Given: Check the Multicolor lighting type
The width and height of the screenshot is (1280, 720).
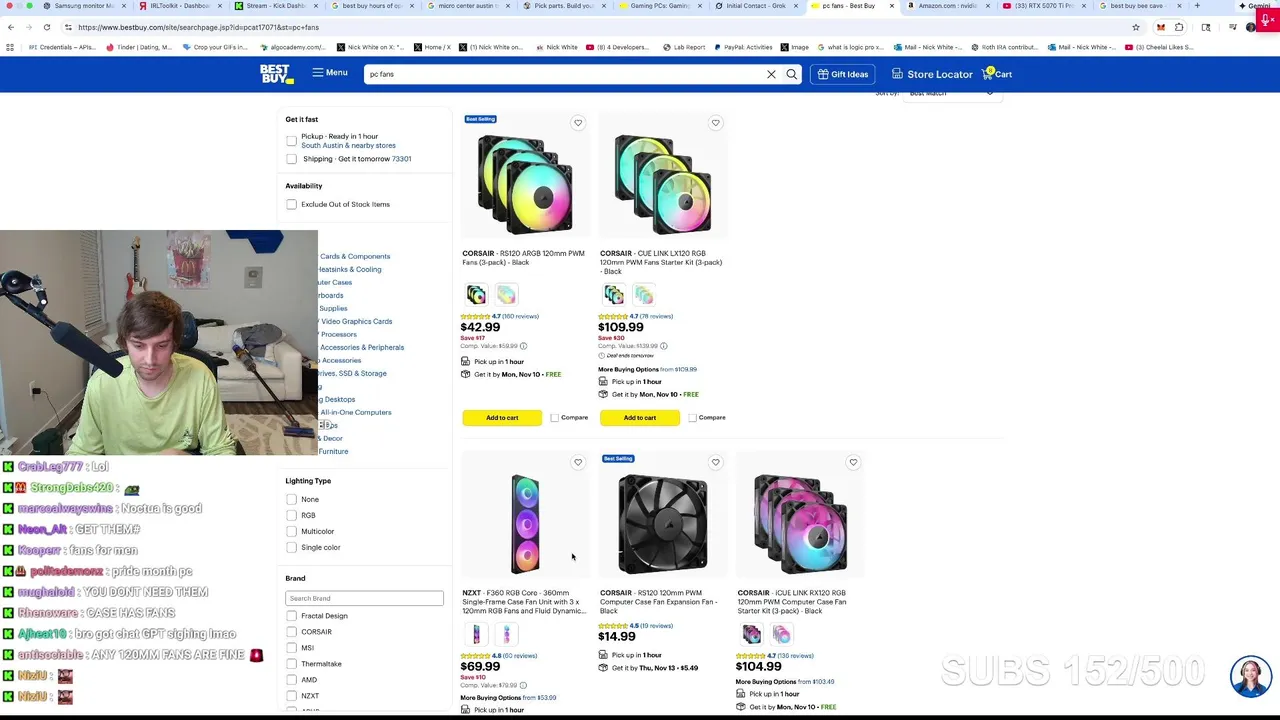Looking at the screenshot, I should tap(291, 532).
